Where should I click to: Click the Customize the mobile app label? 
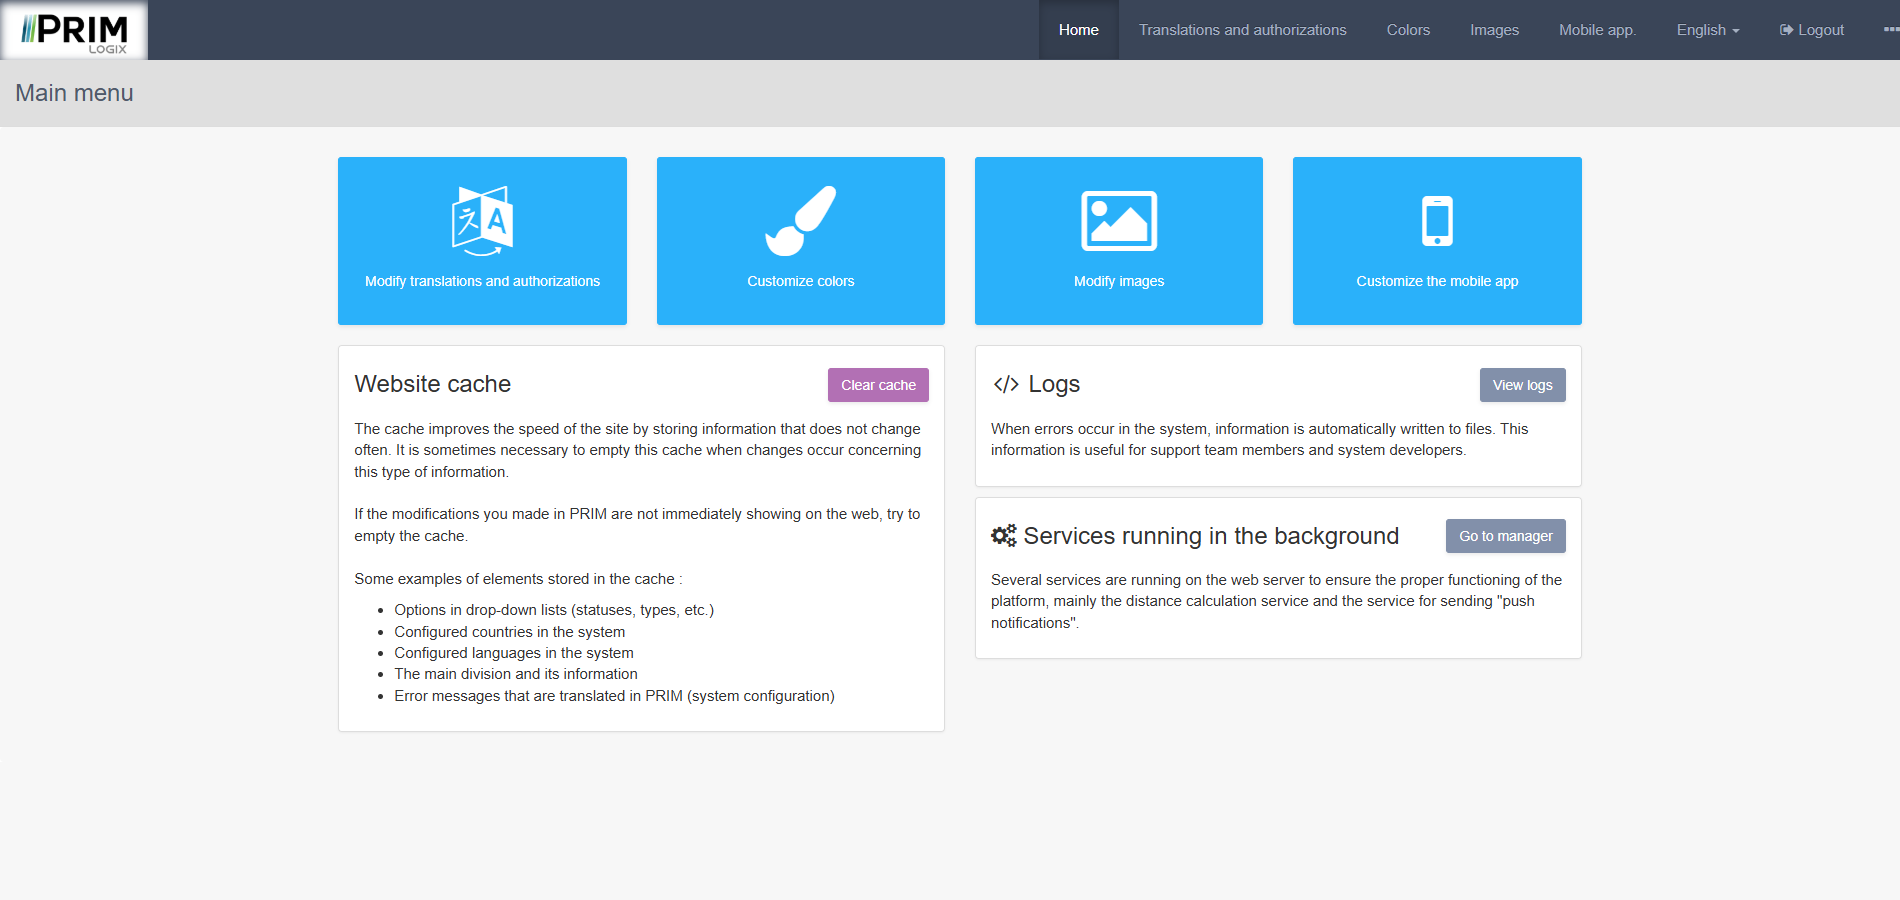tap(1437, 281)
